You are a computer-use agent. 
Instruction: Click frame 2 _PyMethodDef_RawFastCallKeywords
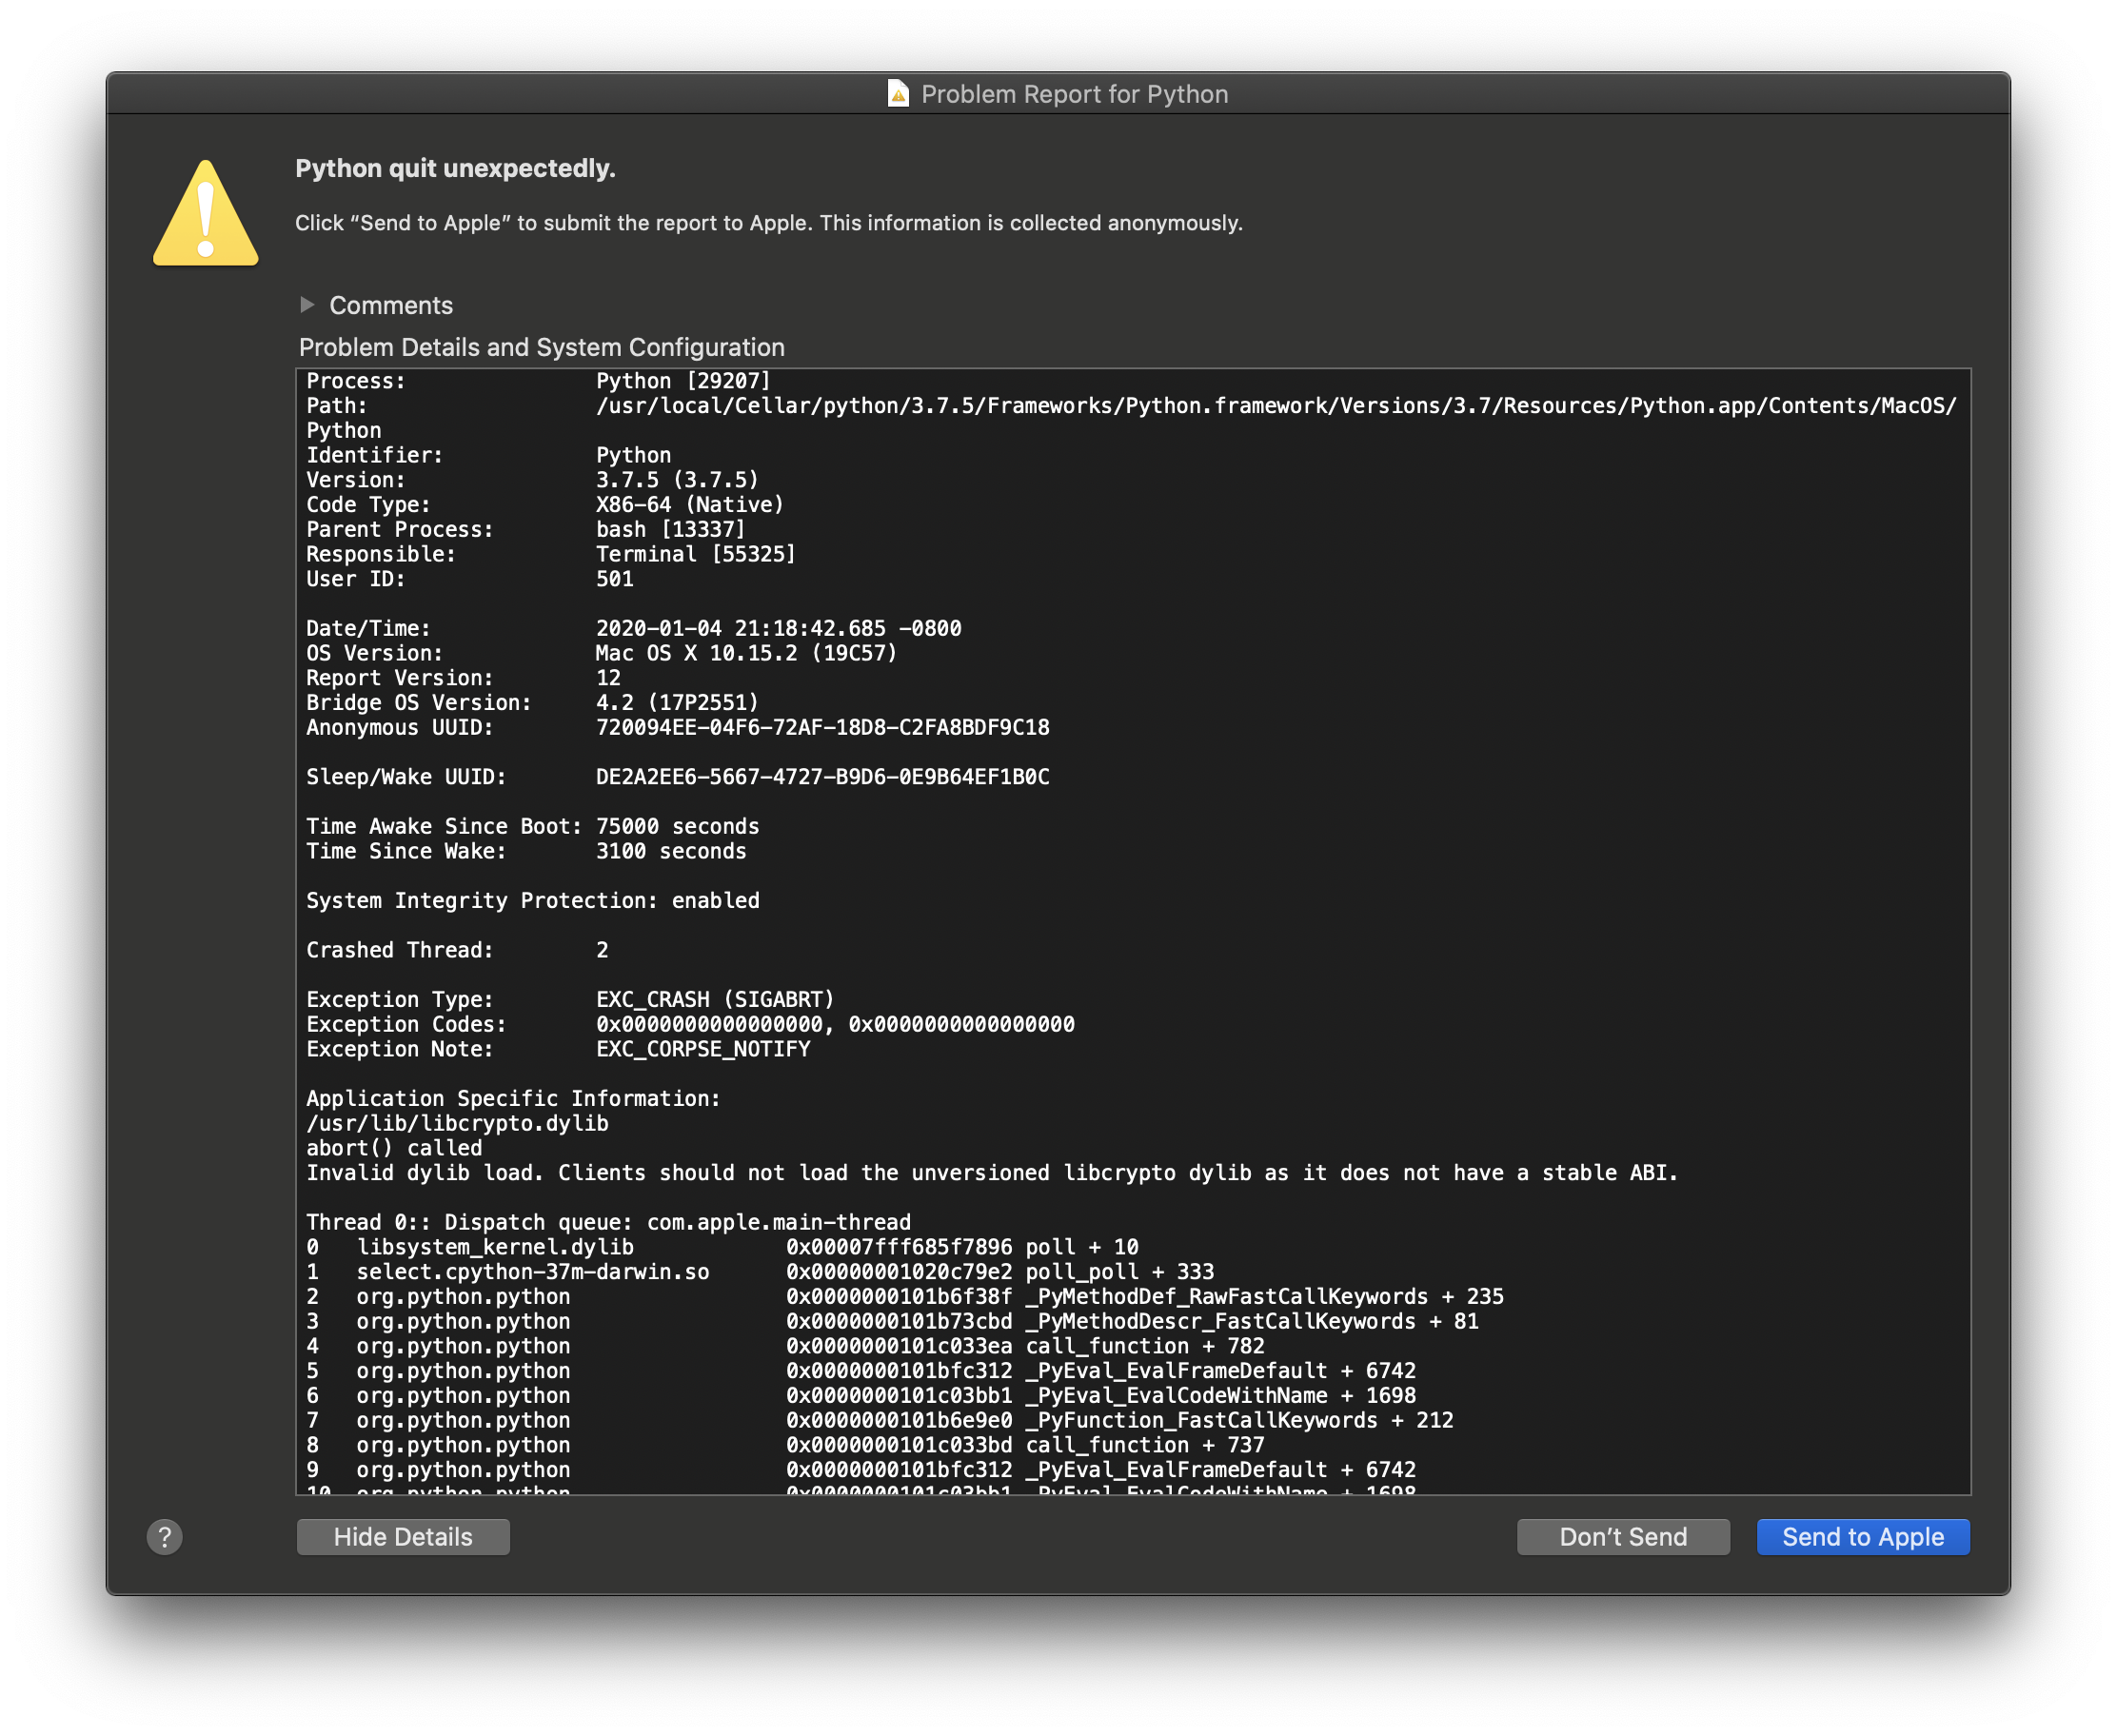[905, 1297]
